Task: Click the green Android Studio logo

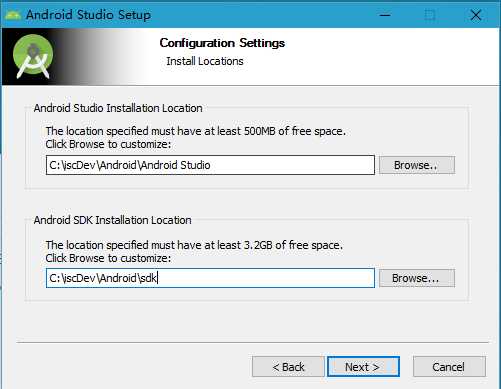Action: pyautogui.click(x=33, y=56)
